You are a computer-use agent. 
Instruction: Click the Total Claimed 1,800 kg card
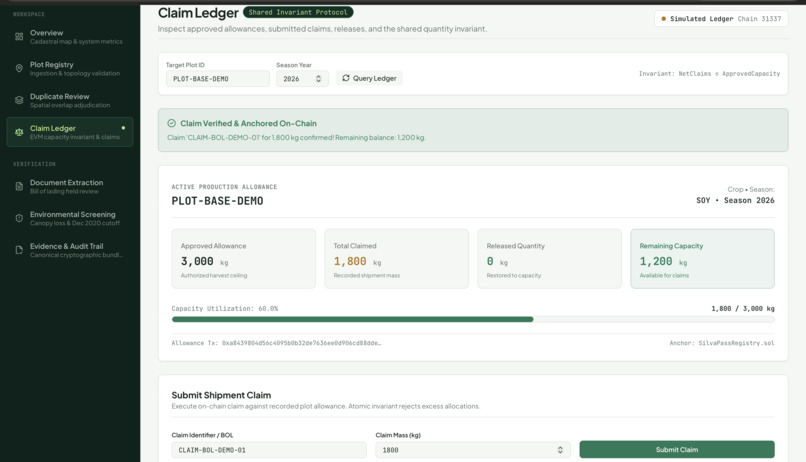coord(396,258)
